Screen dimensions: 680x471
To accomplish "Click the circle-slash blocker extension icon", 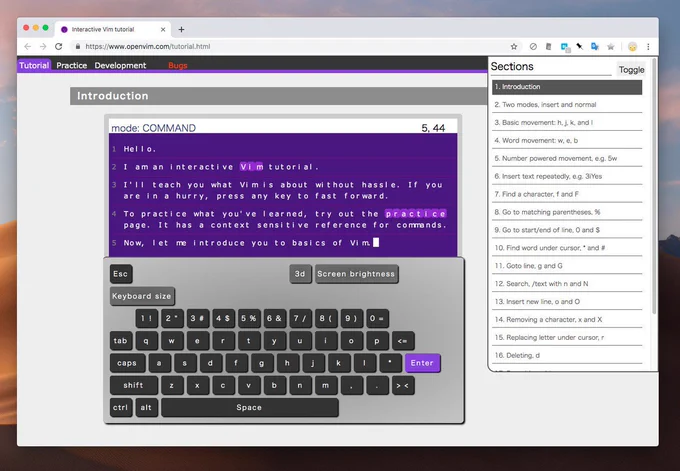I will coord(533,46).
